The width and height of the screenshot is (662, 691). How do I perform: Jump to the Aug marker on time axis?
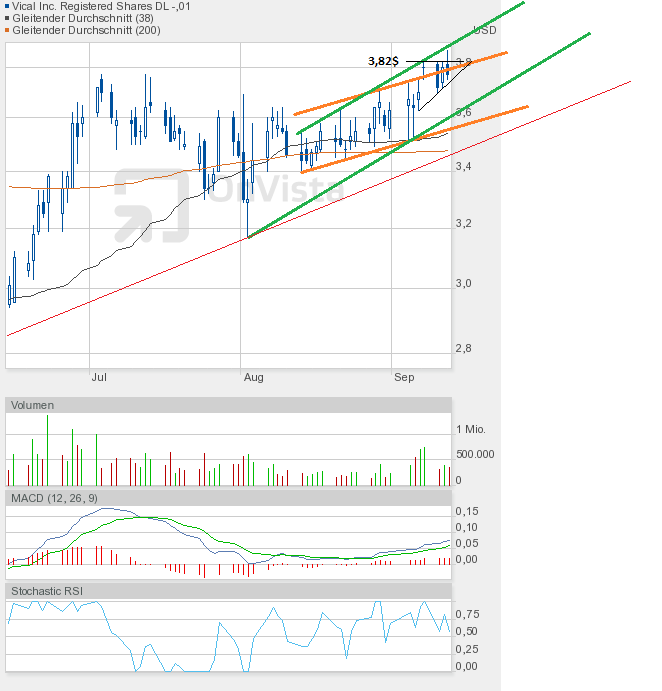[253, 378]
